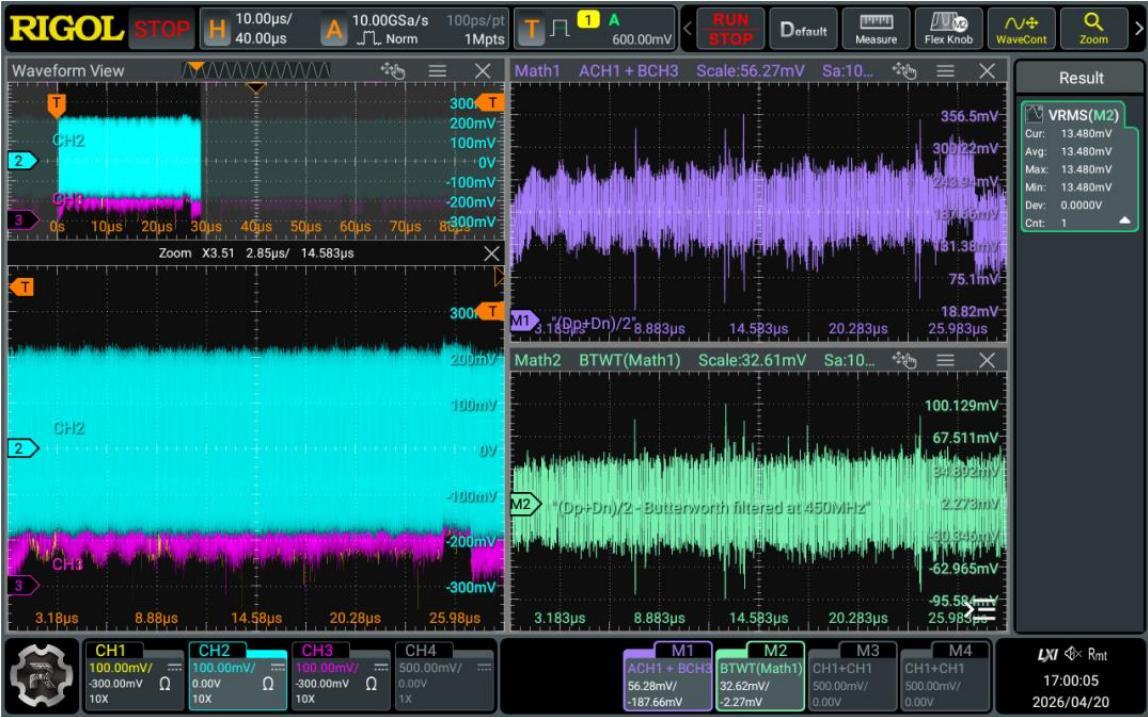
Task: Enable the M4 math channel
Action: click(x=944, y=675)
